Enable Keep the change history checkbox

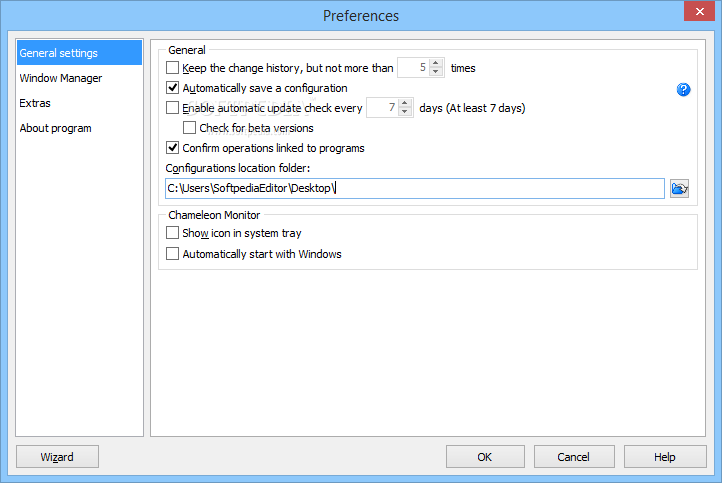tap(172, 68)
